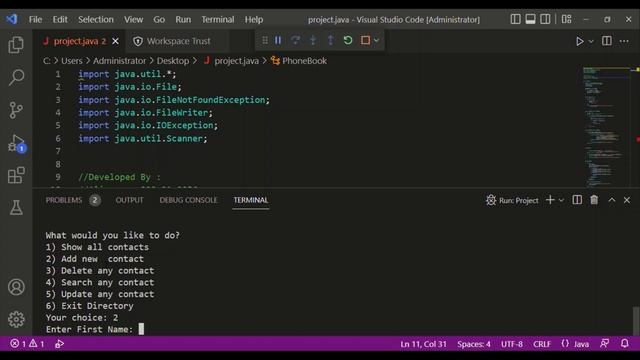The height and width of the screenshot is (360, 640).
Task: Open the View menu
Action: (x=133, y=20)
